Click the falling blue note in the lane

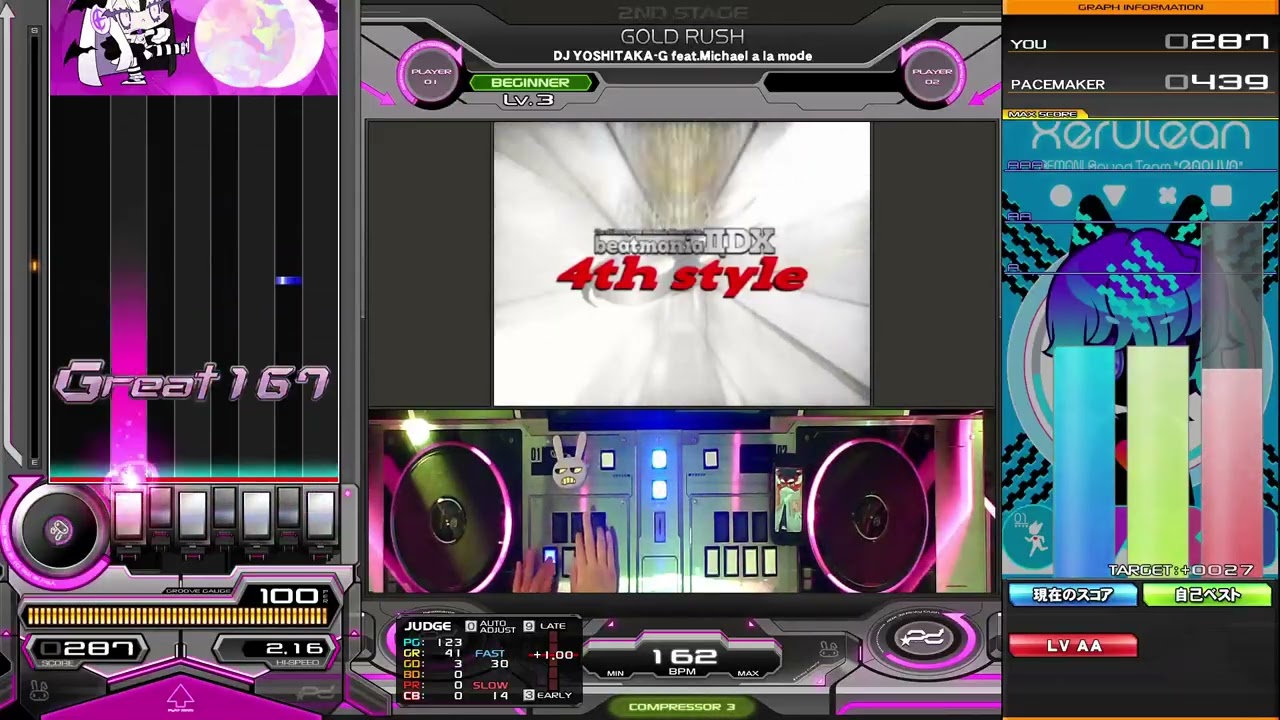click(288, 281)
